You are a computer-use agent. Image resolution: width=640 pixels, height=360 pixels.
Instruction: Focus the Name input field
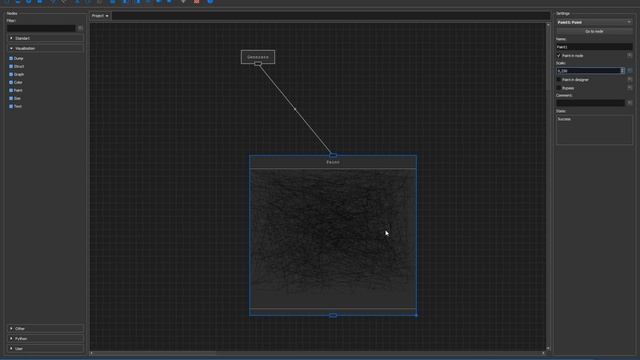(x=594, y=47)
